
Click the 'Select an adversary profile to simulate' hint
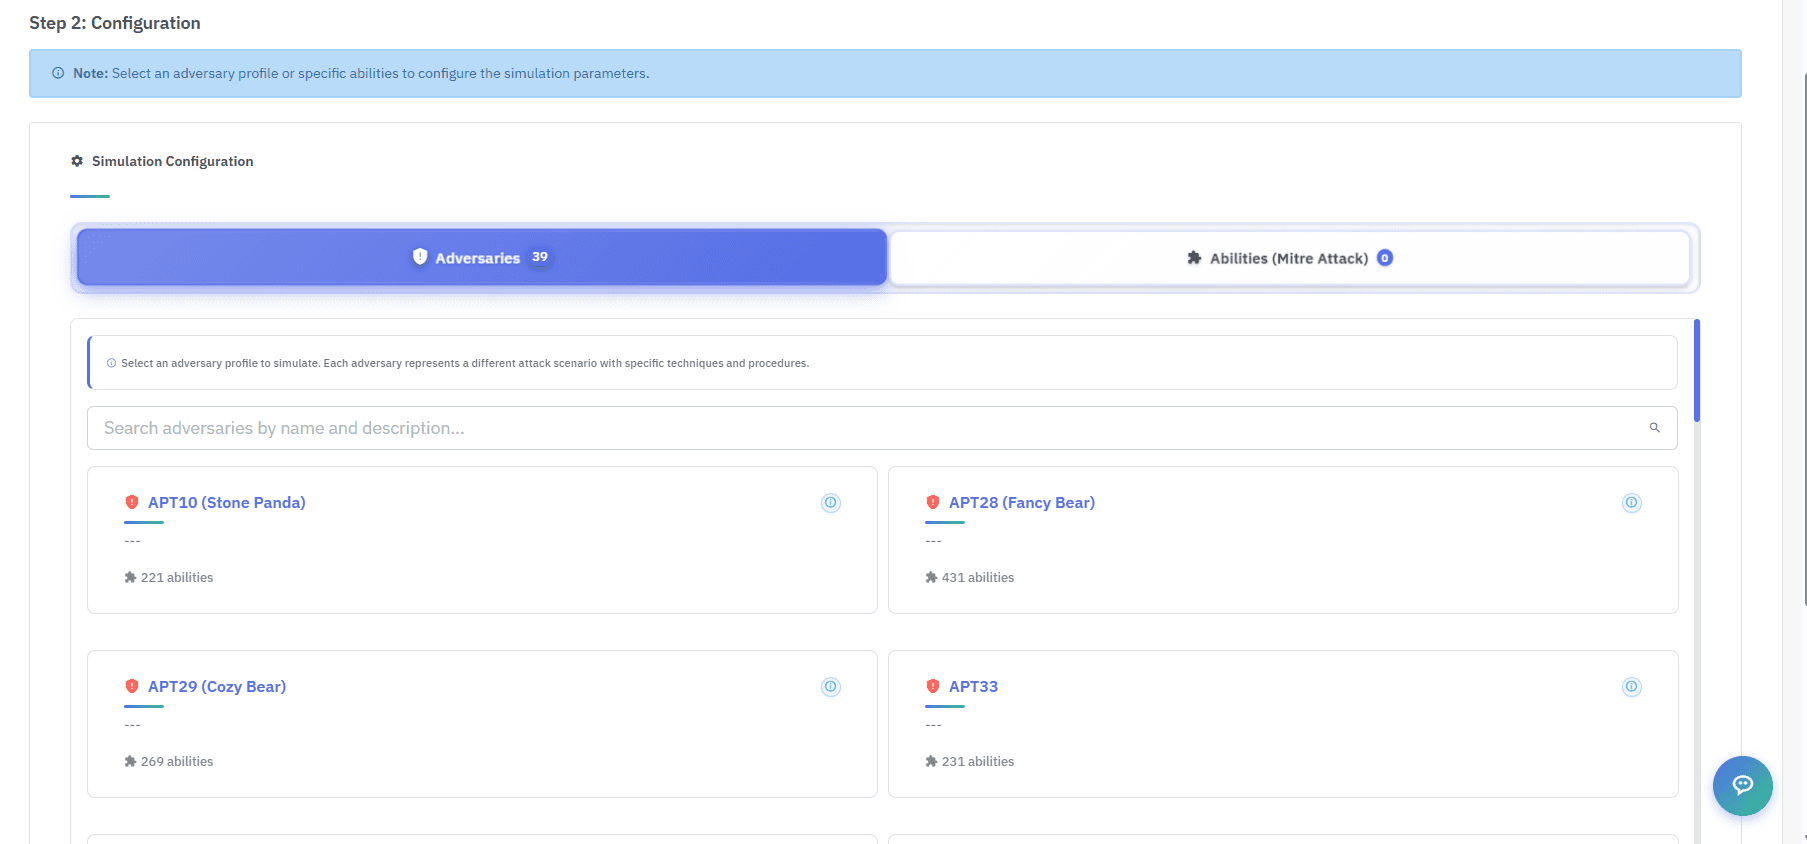tap(465, 363)
